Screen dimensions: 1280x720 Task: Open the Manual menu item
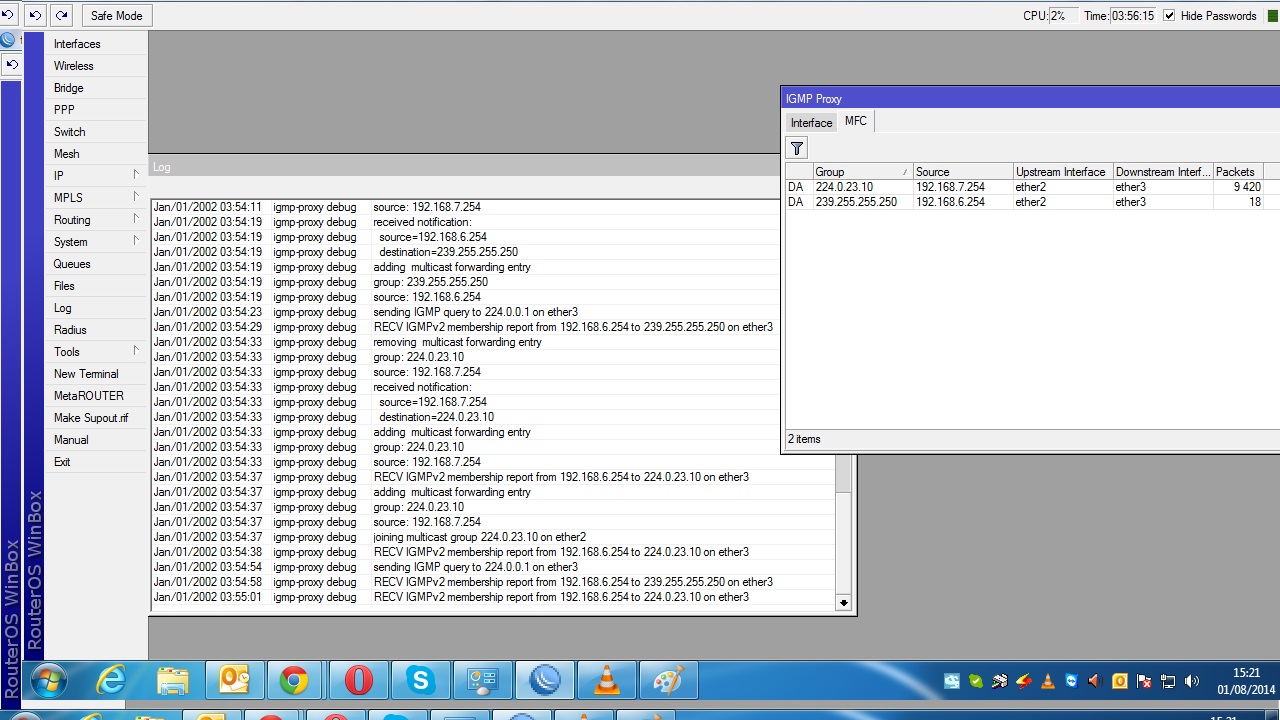(96, 440)
